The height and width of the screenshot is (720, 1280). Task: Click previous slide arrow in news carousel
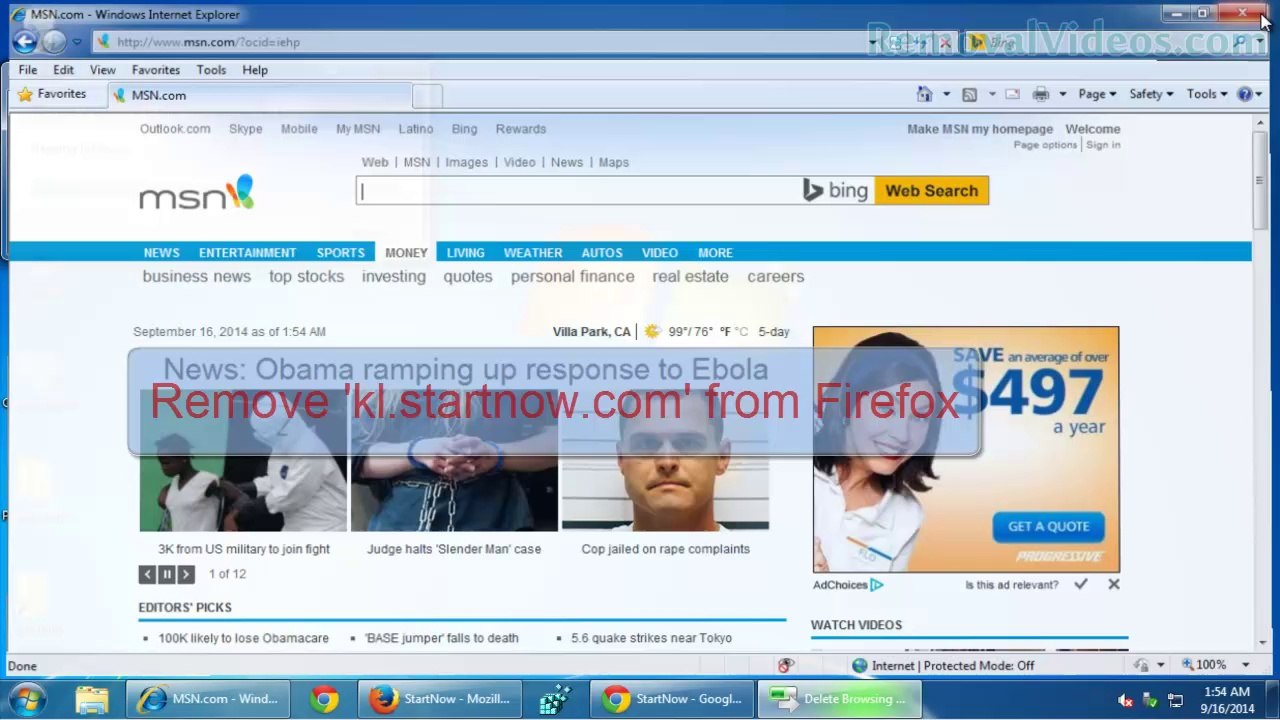point(147,574)
